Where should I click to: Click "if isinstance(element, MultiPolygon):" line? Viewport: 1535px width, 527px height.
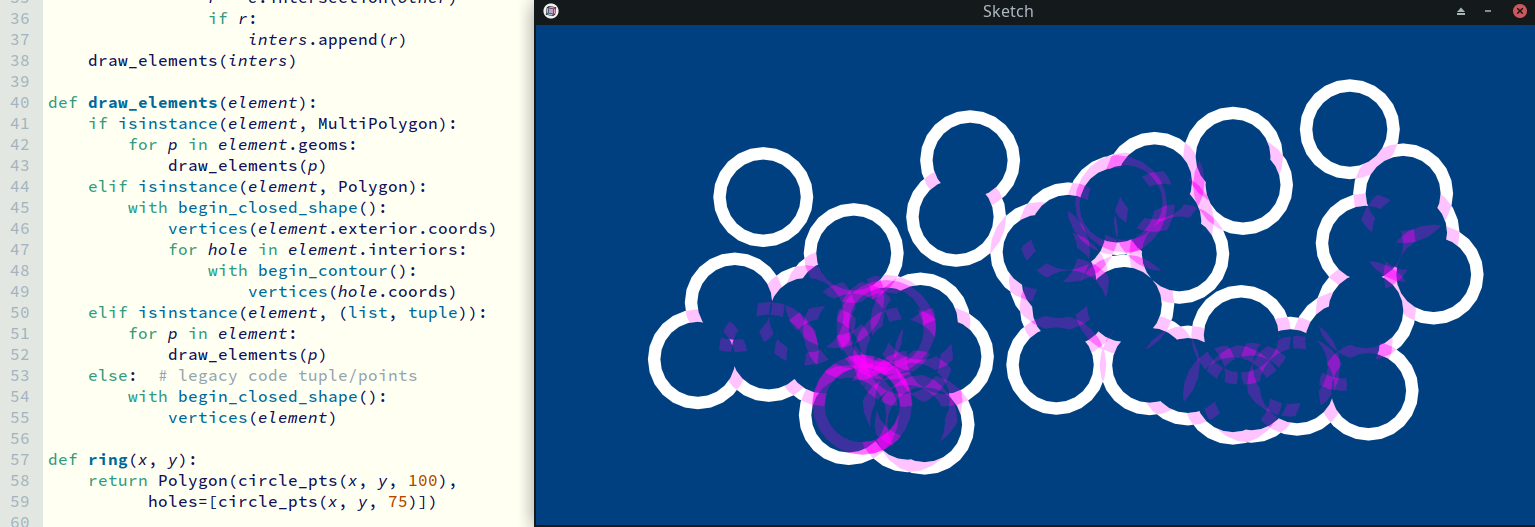click(x=272, y=124)
